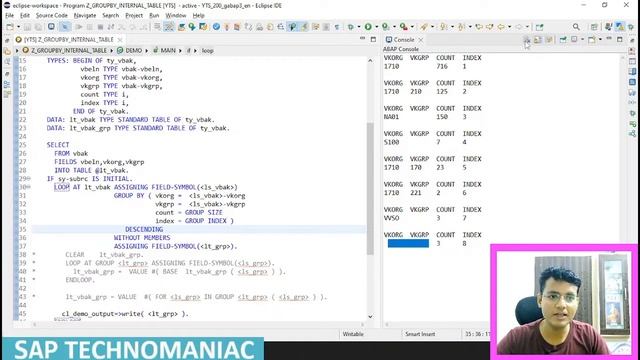Click the Coverage run icon
The width and height of the screenshot is (640, 360).
click(386, 27)
